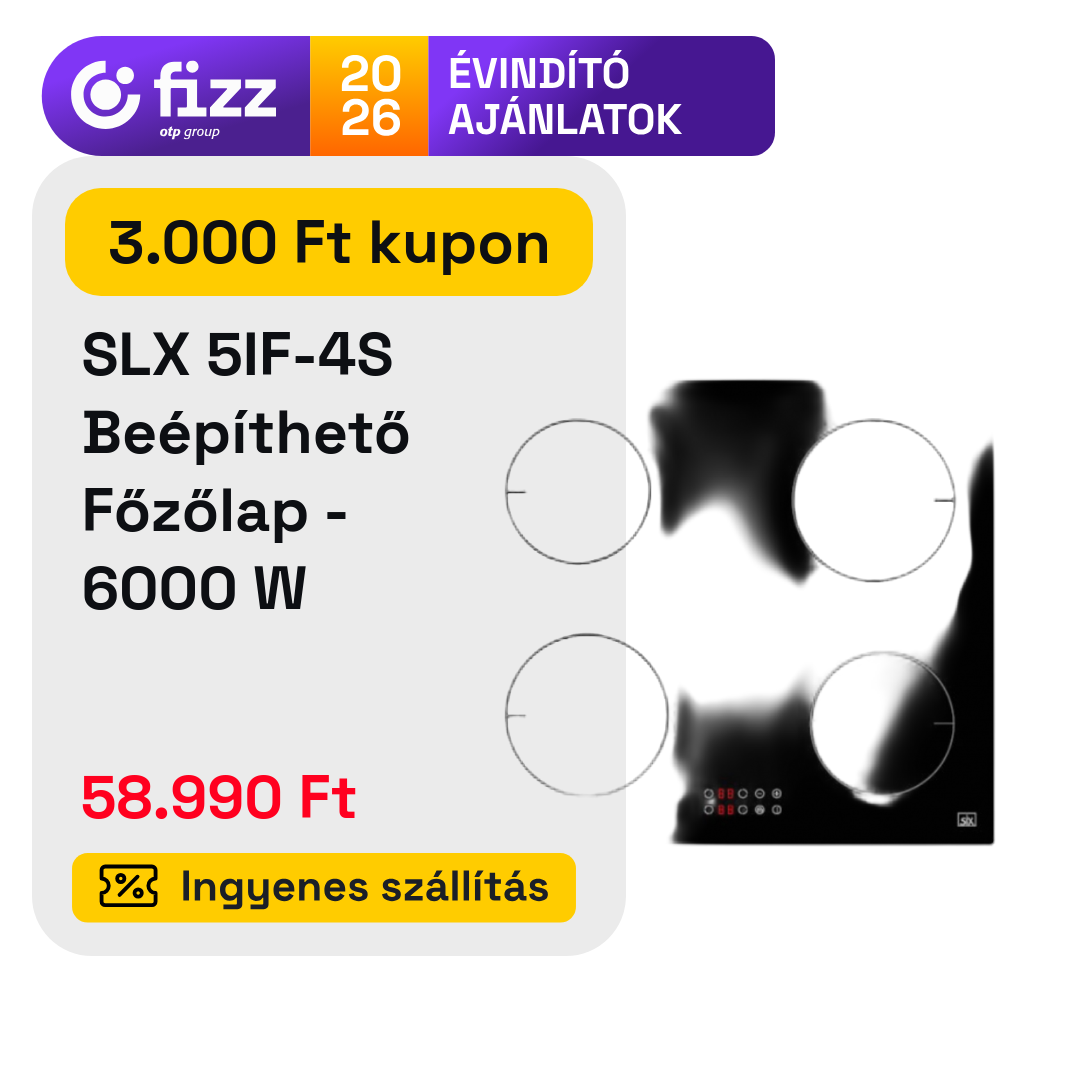Screen dimensions: 1080x1080
Task: Click the ÉVINDÍTÓ AJÁNLATOK banner text
Action: [565, 96]
